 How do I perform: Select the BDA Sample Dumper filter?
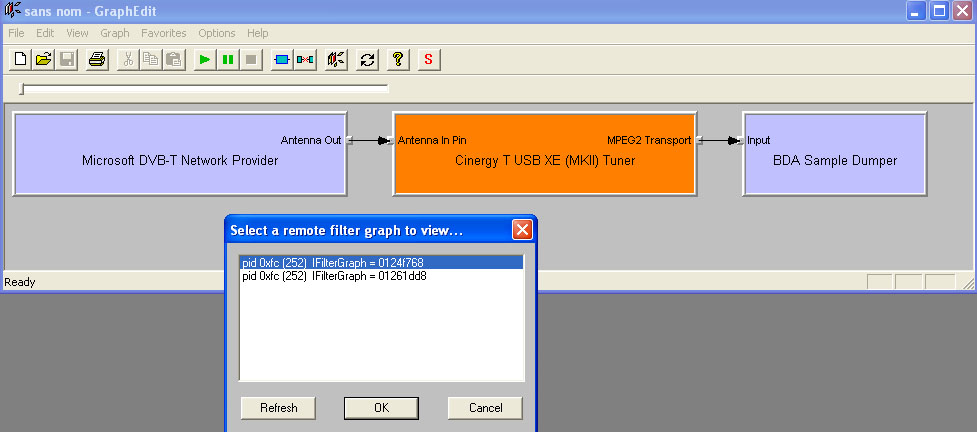click(834, 153)
